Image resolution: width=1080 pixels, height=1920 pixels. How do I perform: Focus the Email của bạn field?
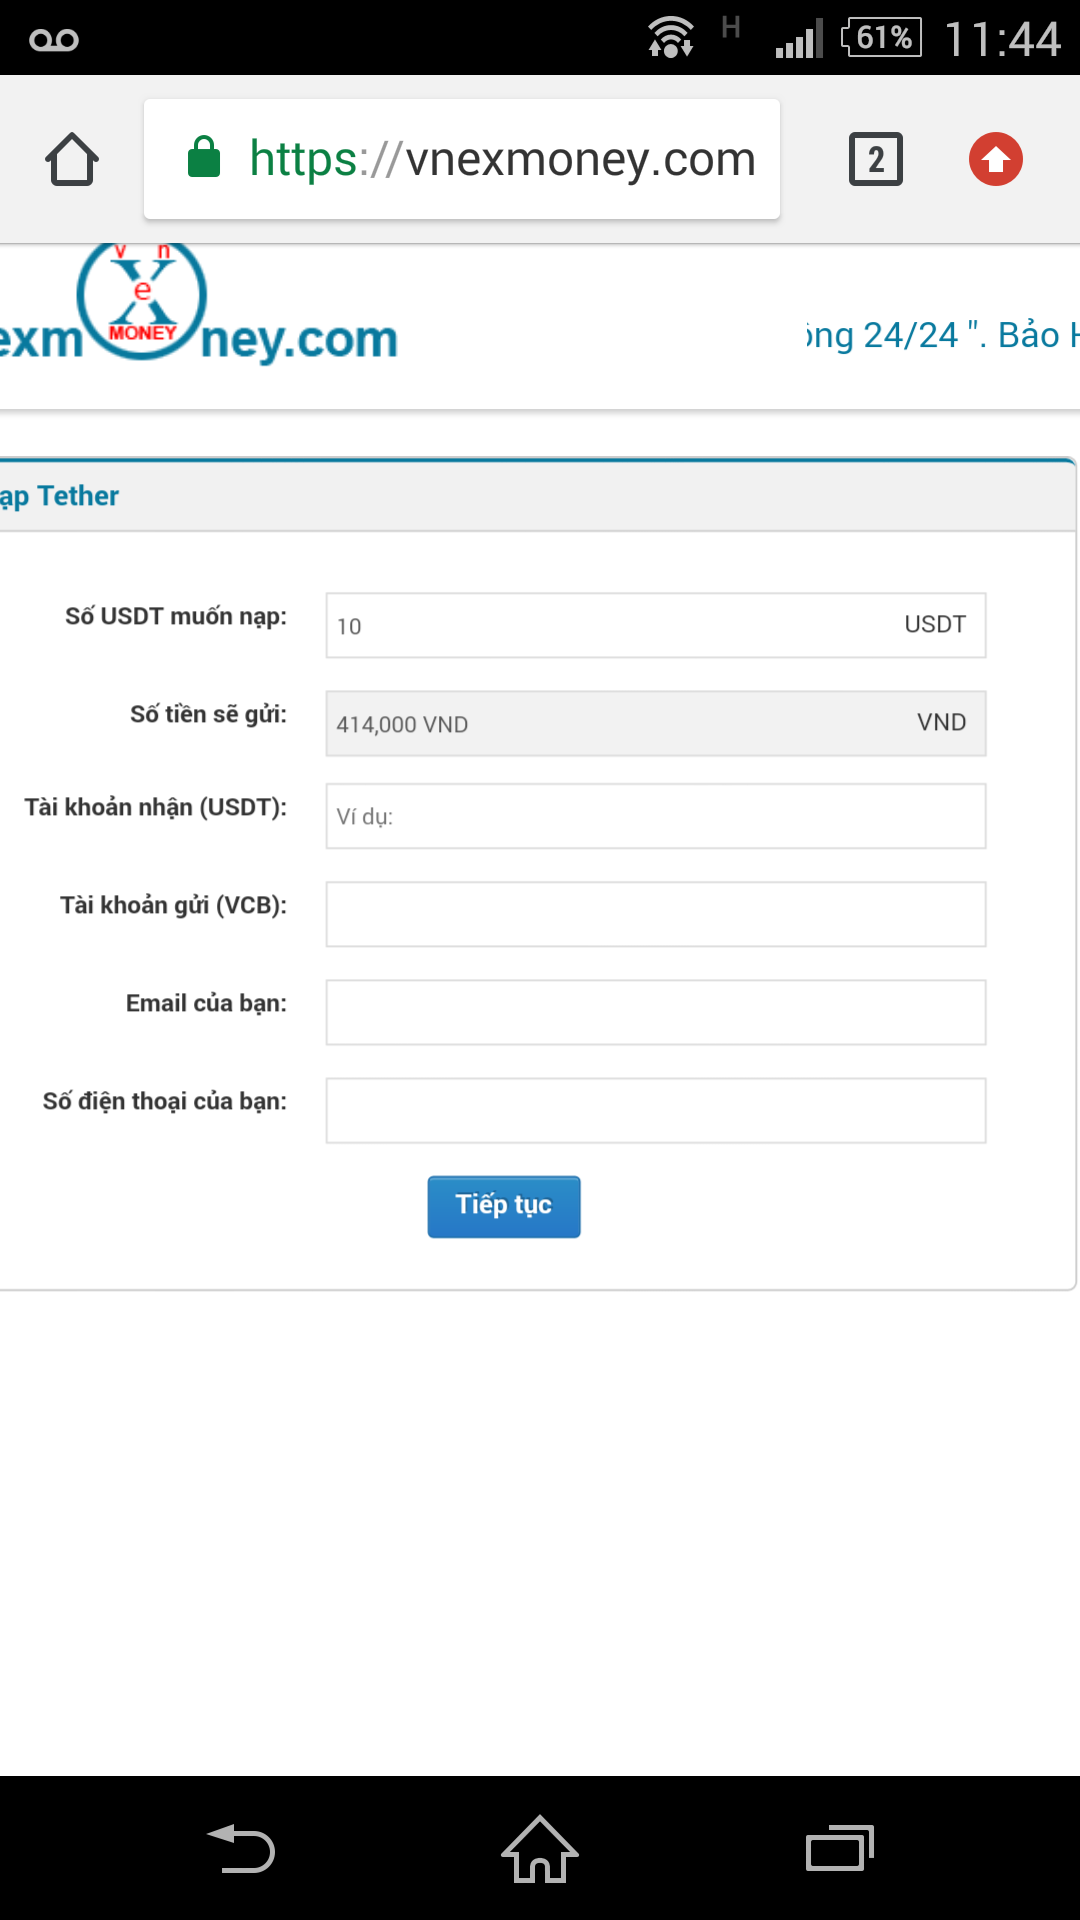656,1012
